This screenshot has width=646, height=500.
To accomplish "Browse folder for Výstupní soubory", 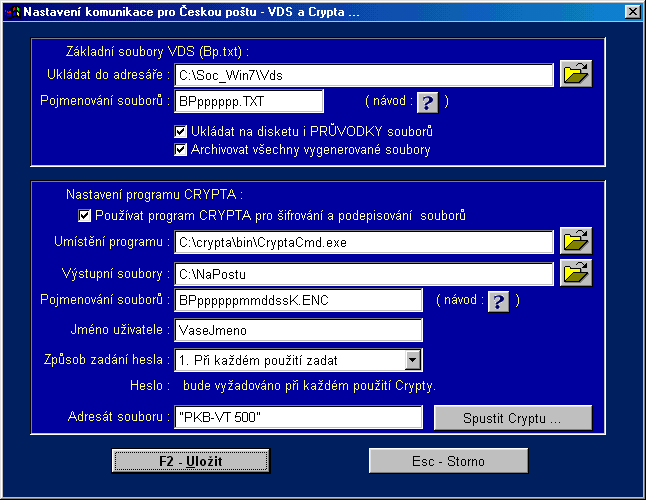I will [x=576, y=273].
